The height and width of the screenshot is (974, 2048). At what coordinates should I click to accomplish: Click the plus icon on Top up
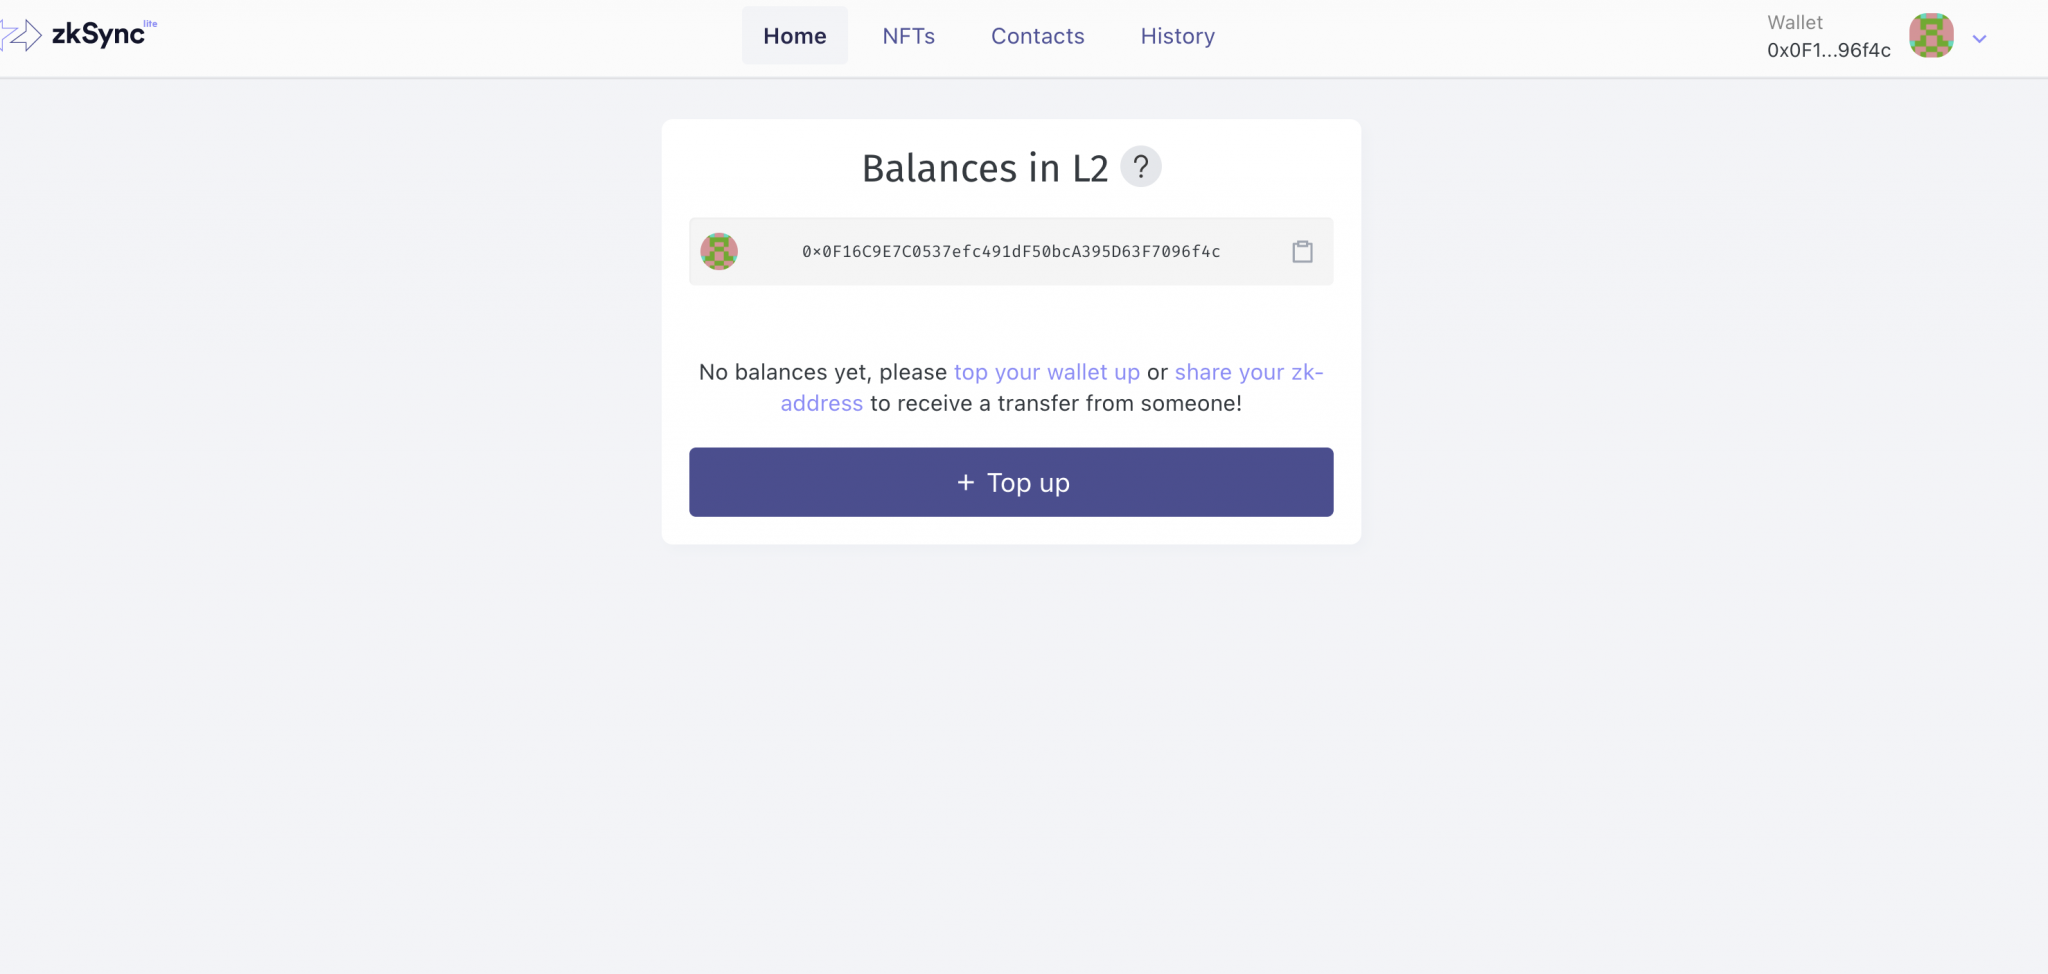tap(965, 483)
